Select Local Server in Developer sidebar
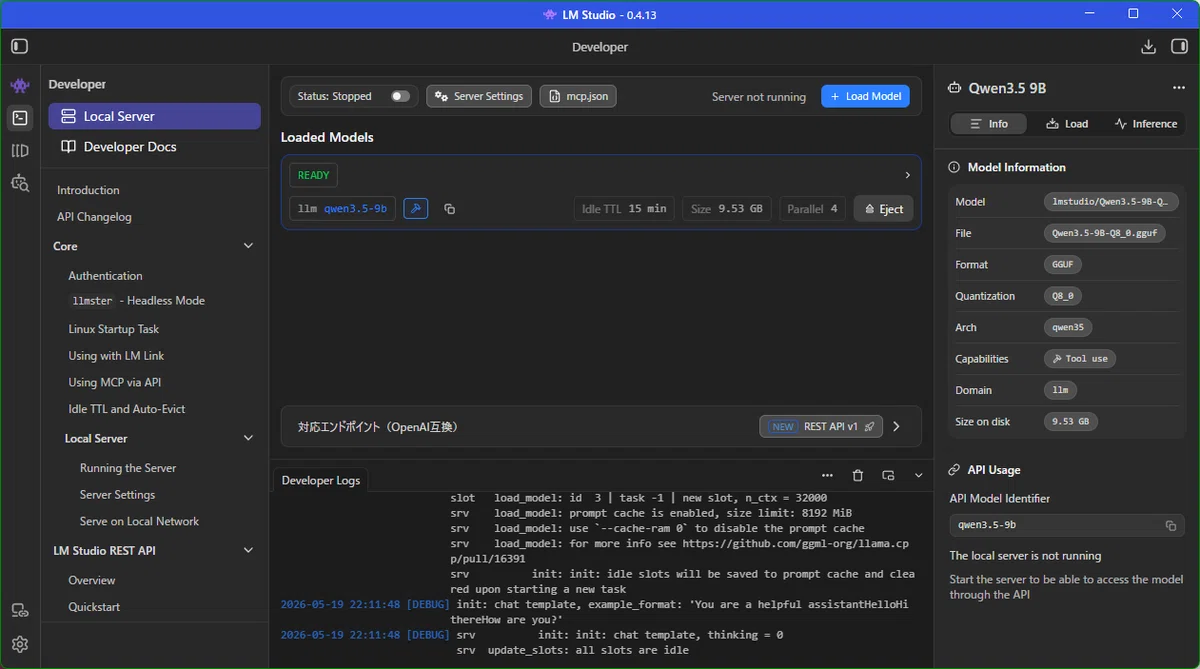Screen dimensions: 1200x669 tap(154, 116)
